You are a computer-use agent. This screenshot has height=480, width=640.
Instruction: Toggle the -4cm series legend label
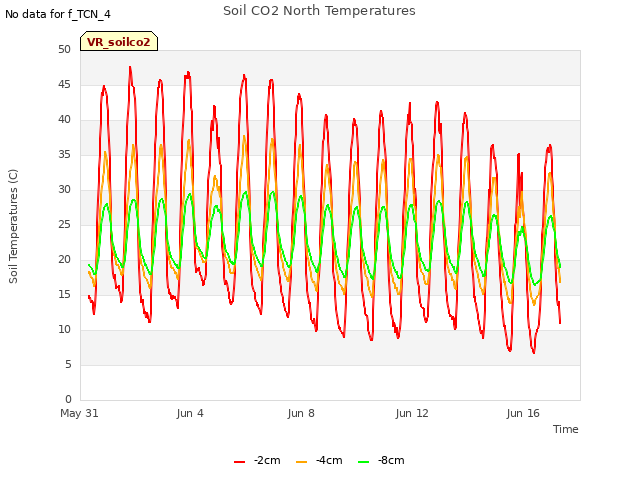(329, 460)
